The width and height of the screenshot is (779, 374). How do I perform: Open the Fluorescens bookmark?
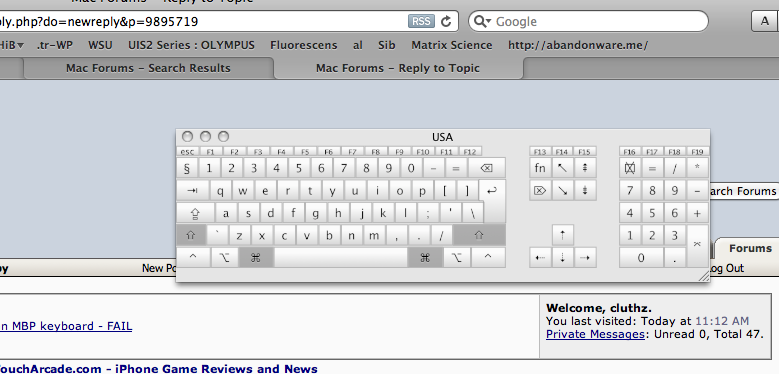[x=304, y=45]
